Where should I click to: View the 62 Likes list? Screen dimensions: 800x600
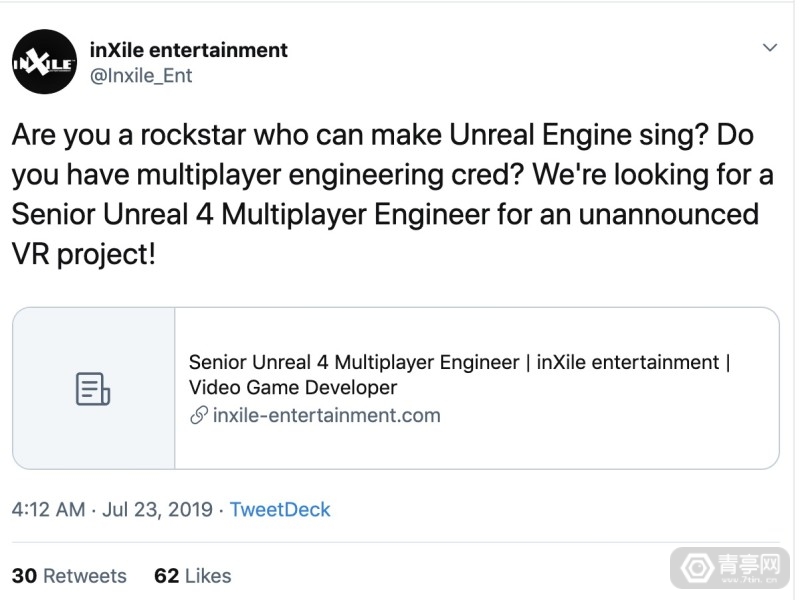click(192, 576)
